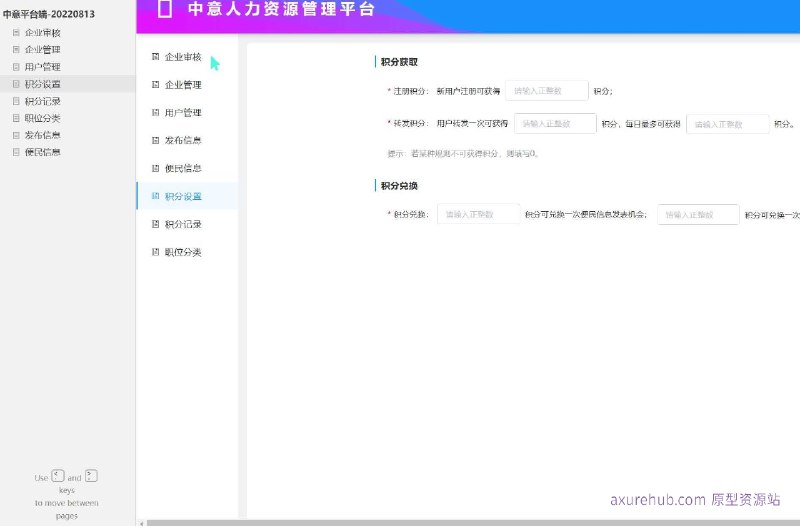Viewport: 800px width, 526px height.
Task: Click the left-arrow key hint icon
Action: [58, 476]
